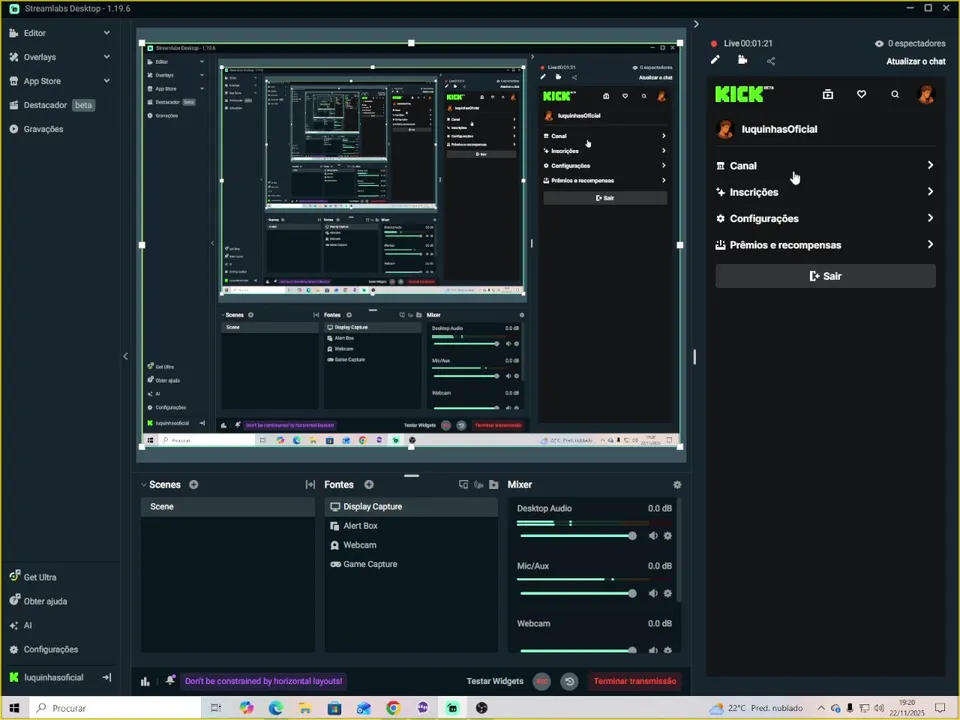This screenshot has height=720, width=960.
Task: Open Destacador beta in sidebar
Action: pos(52,105)
